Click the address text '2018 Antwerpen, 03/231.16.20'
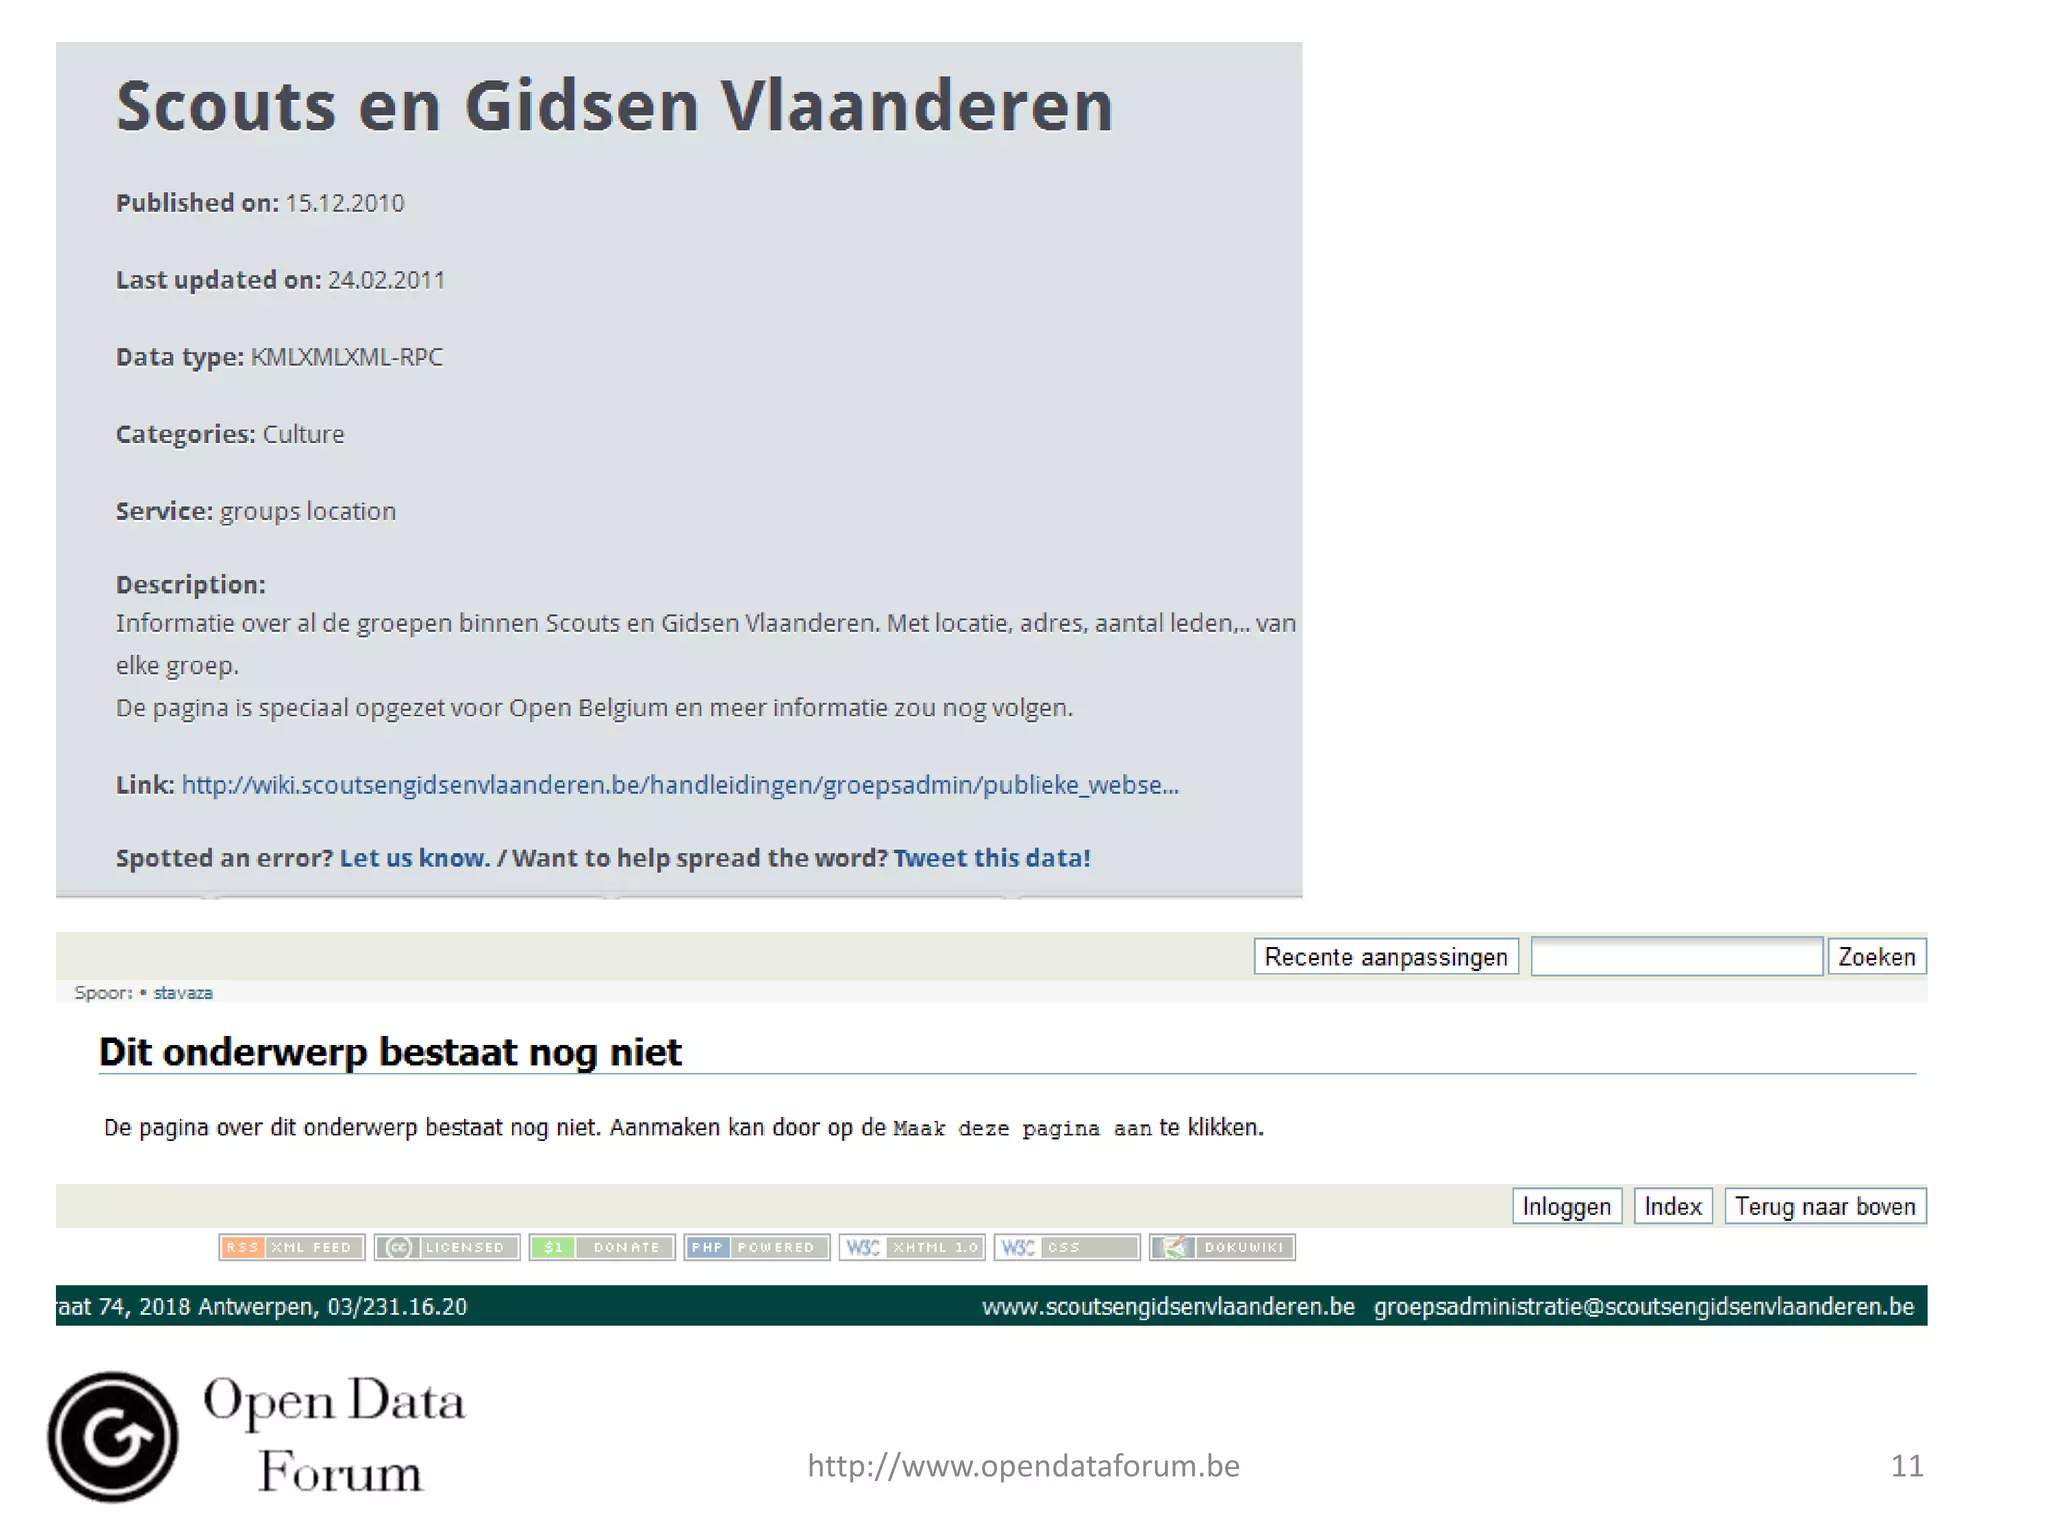The height and width of the screenshot is (1536, 2048). click(x=303, y=1307)
